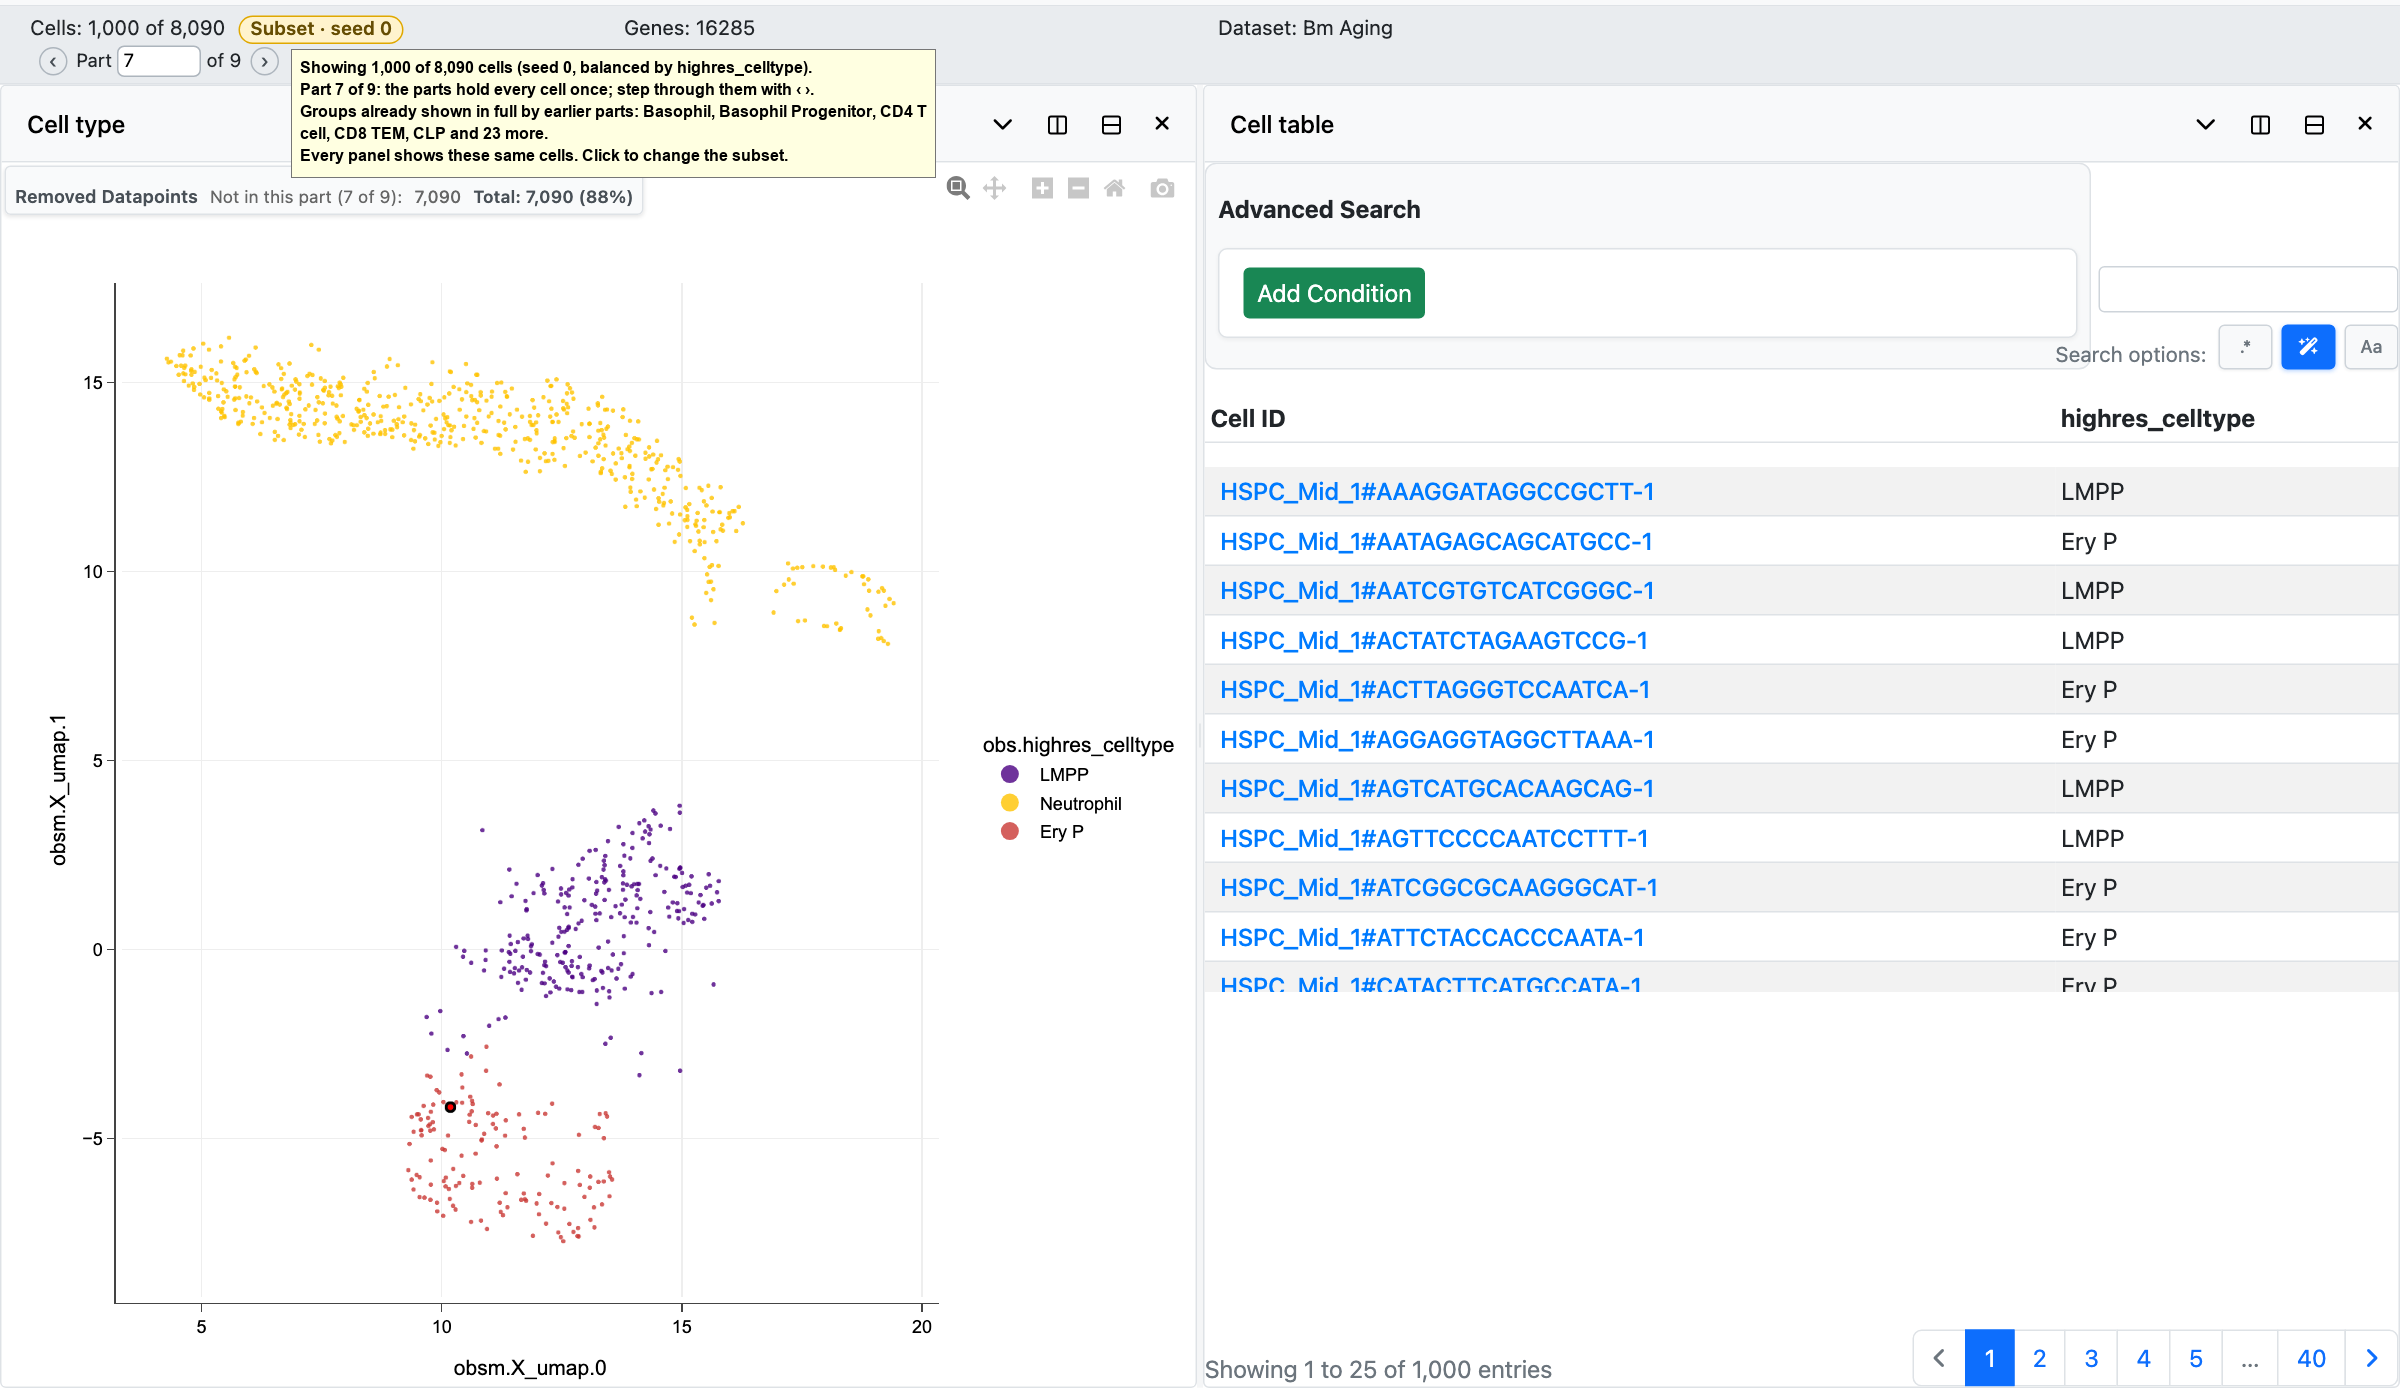Click the zoom in plus icon
This screenshot has height=1388, width=2400.
click(1042, 188)
